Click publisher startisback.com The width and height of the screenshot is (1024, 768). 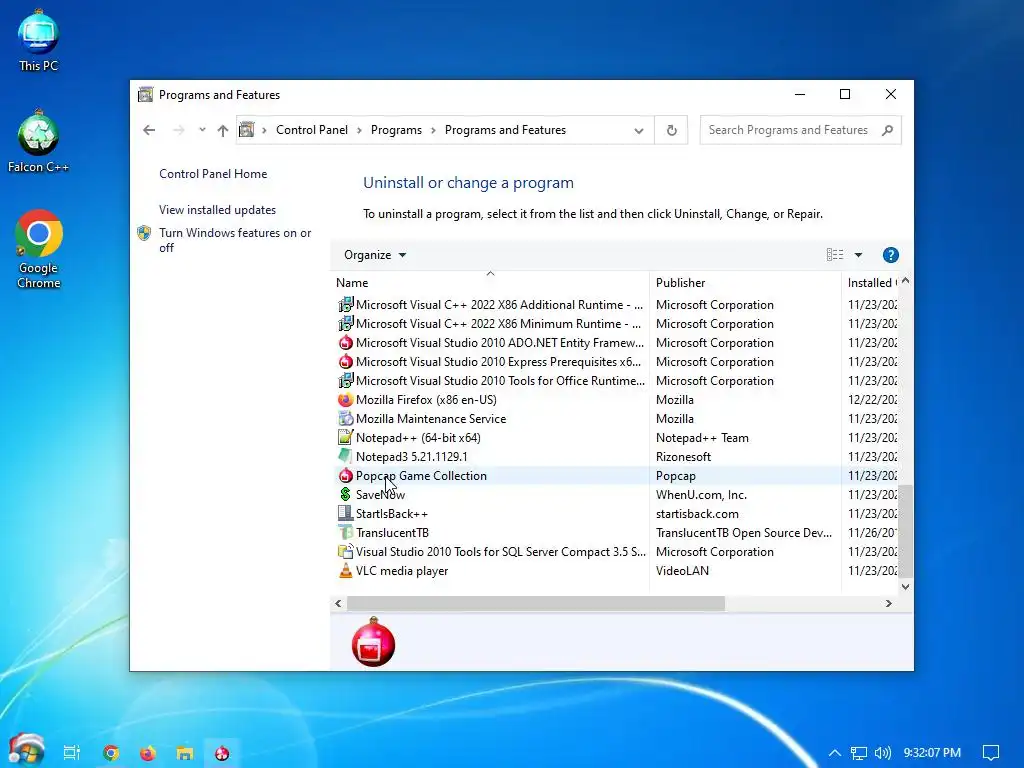(x=697, y=513)
